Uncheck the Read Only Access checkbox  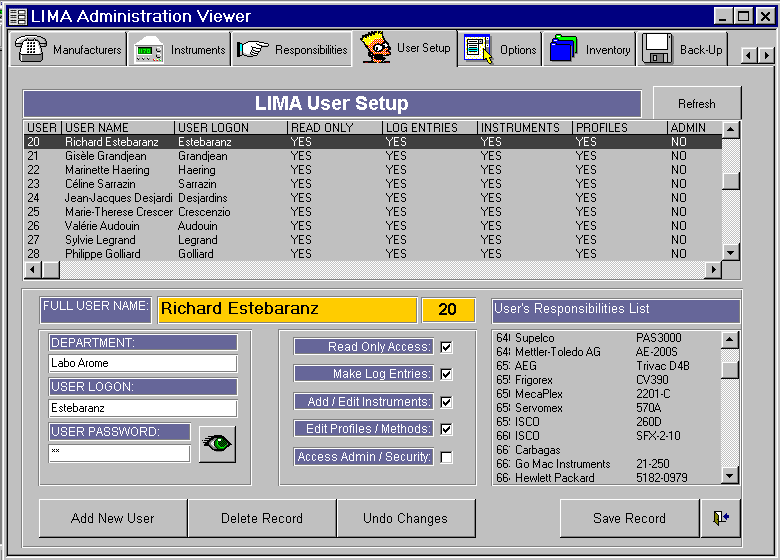coord(446,347)
